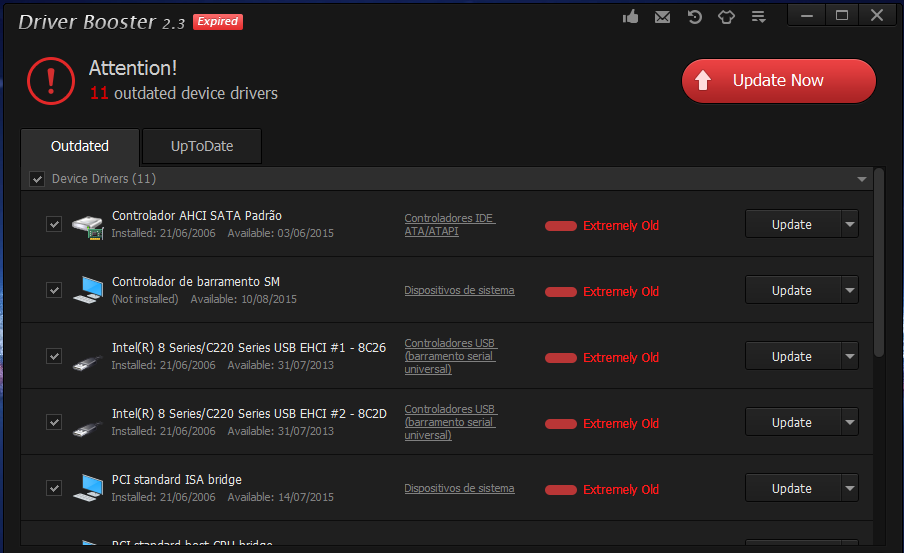Screen dimensions: 904x553
Task: Click the red age bar for barramento SM
Action: [x=561, y=292]
